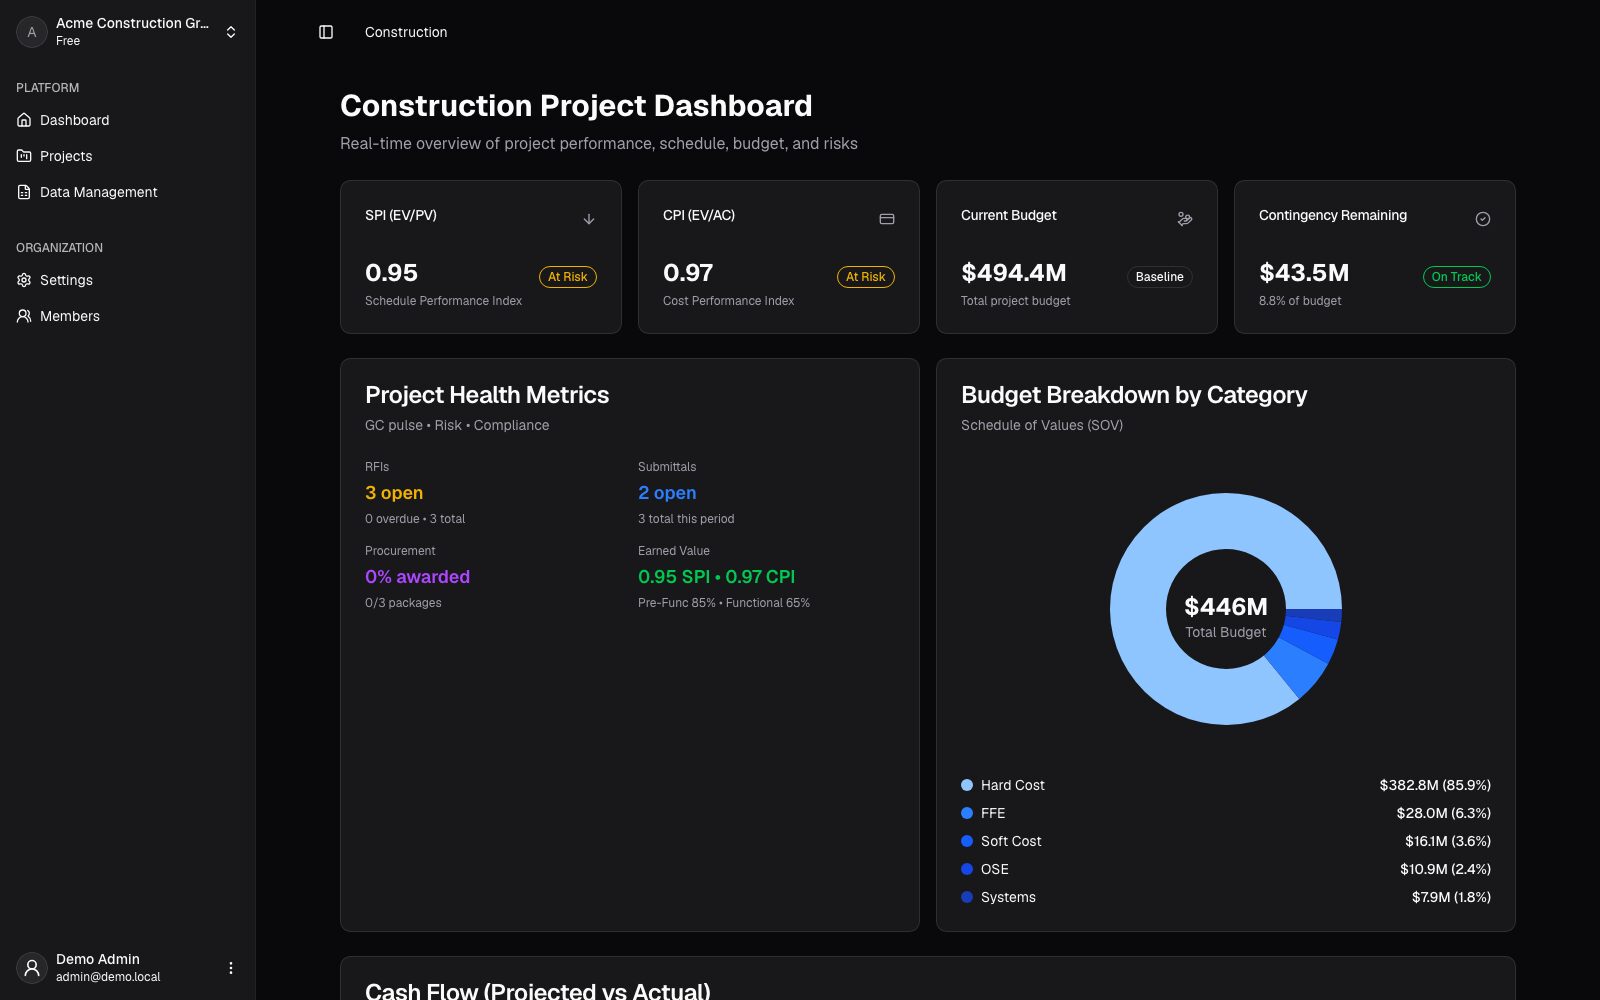The width and height of the screenshot is (1600, 1000).
Task: Click the Demo Admin avatar icon
Action: (x=32, y=968)
